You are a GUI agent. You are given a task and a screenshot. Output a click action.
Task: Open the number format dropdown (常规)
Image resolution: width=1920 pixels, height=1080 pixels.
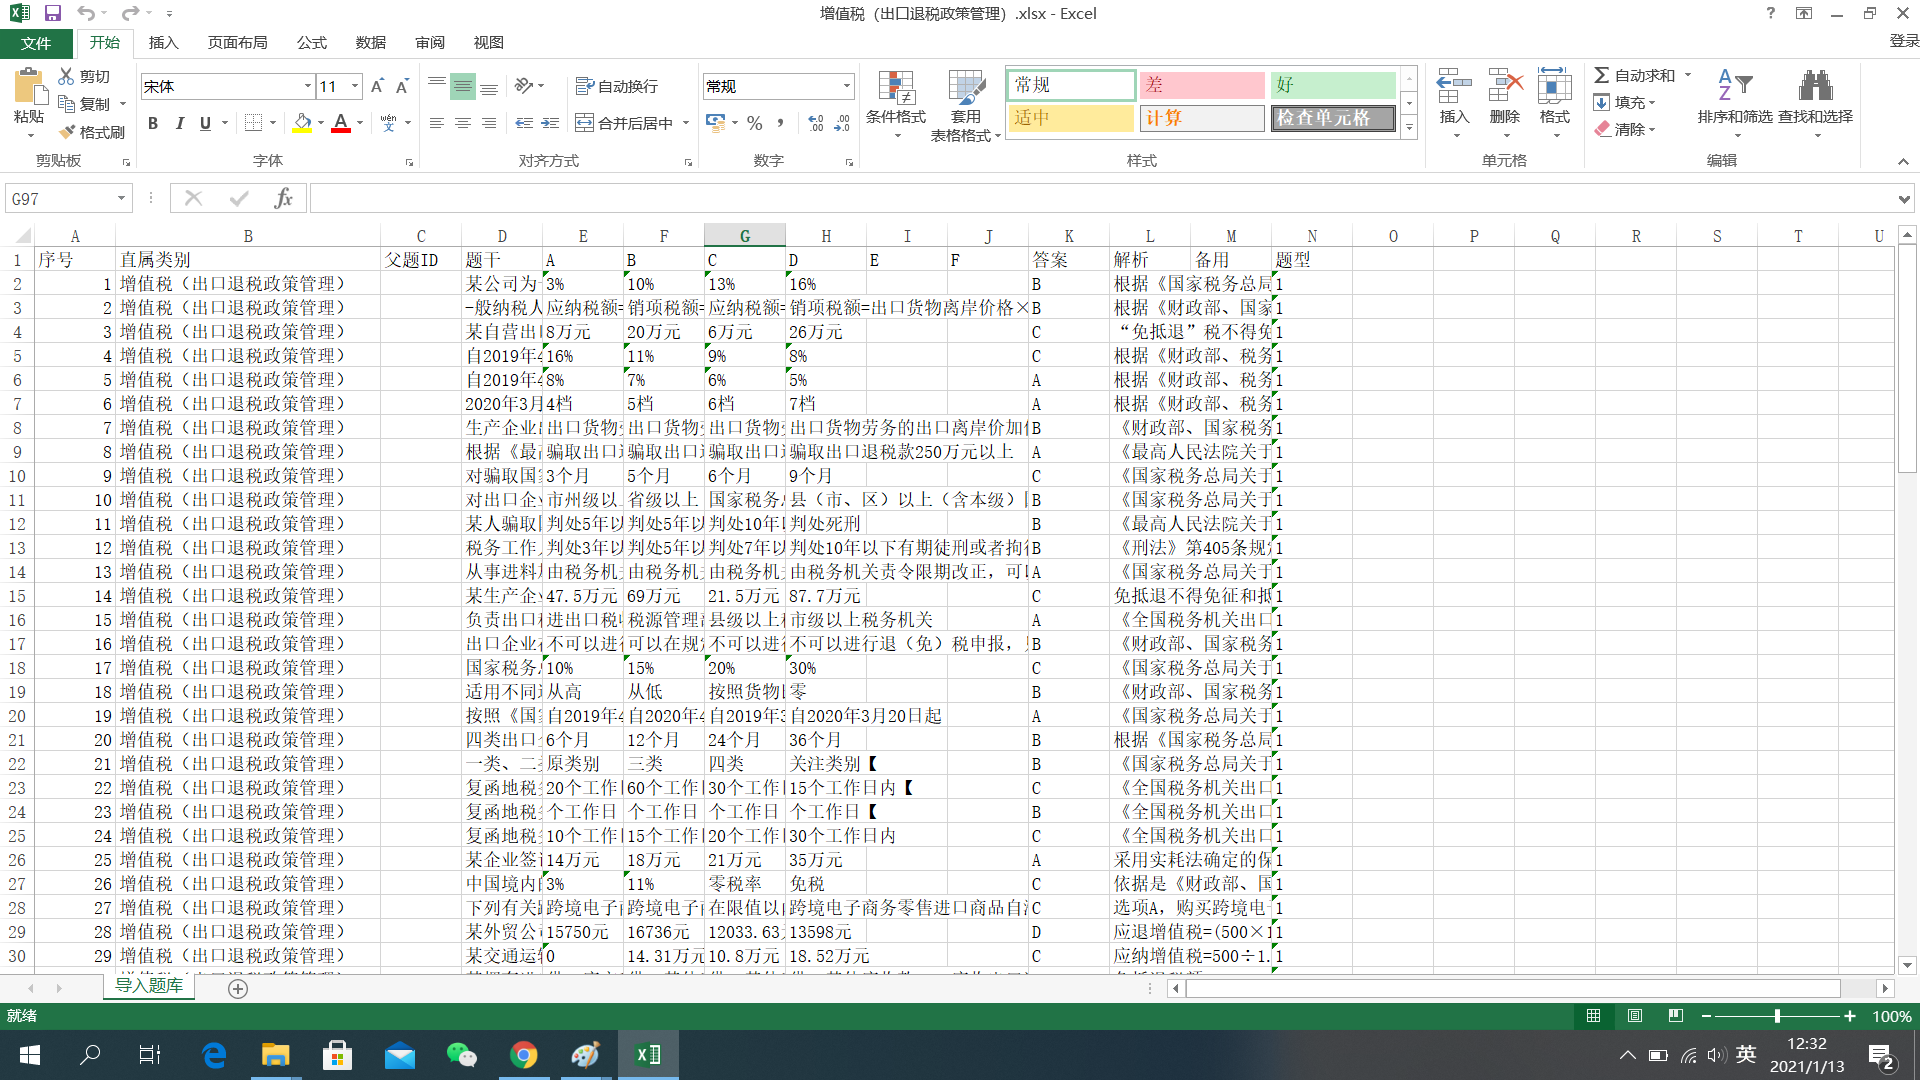point(847,86)
